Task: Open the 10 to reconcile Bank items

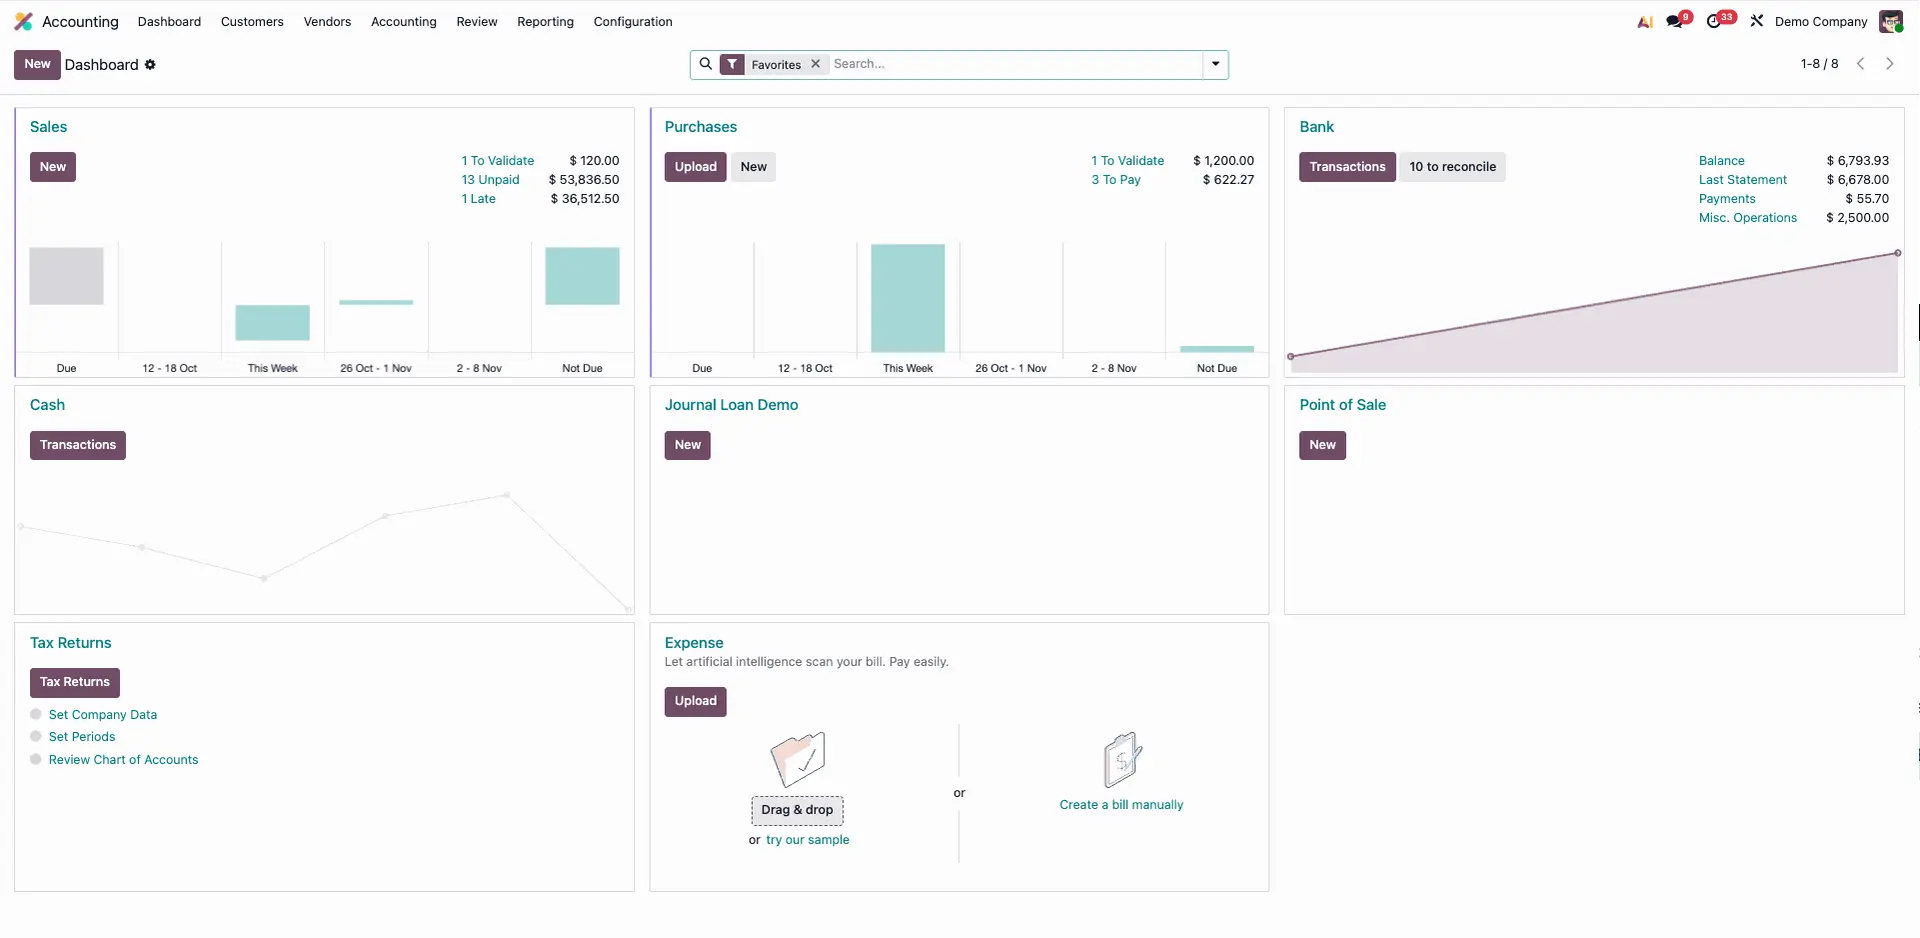Action: 1453,166
